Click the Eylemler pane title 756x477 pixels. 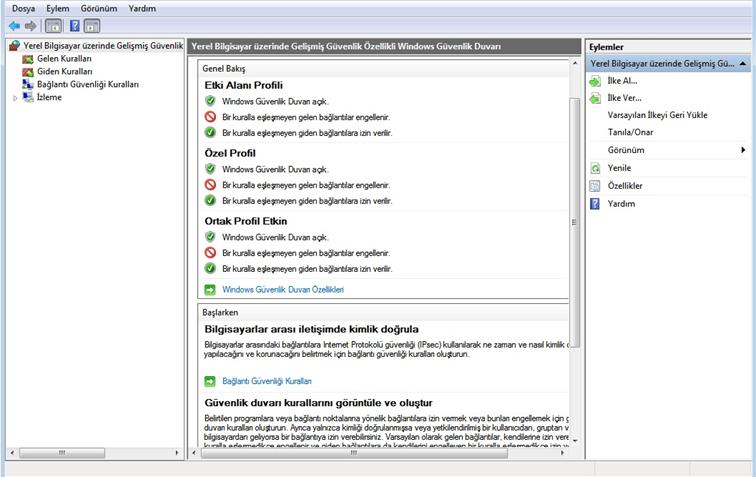pyautogui.click(x=607, y=47)
